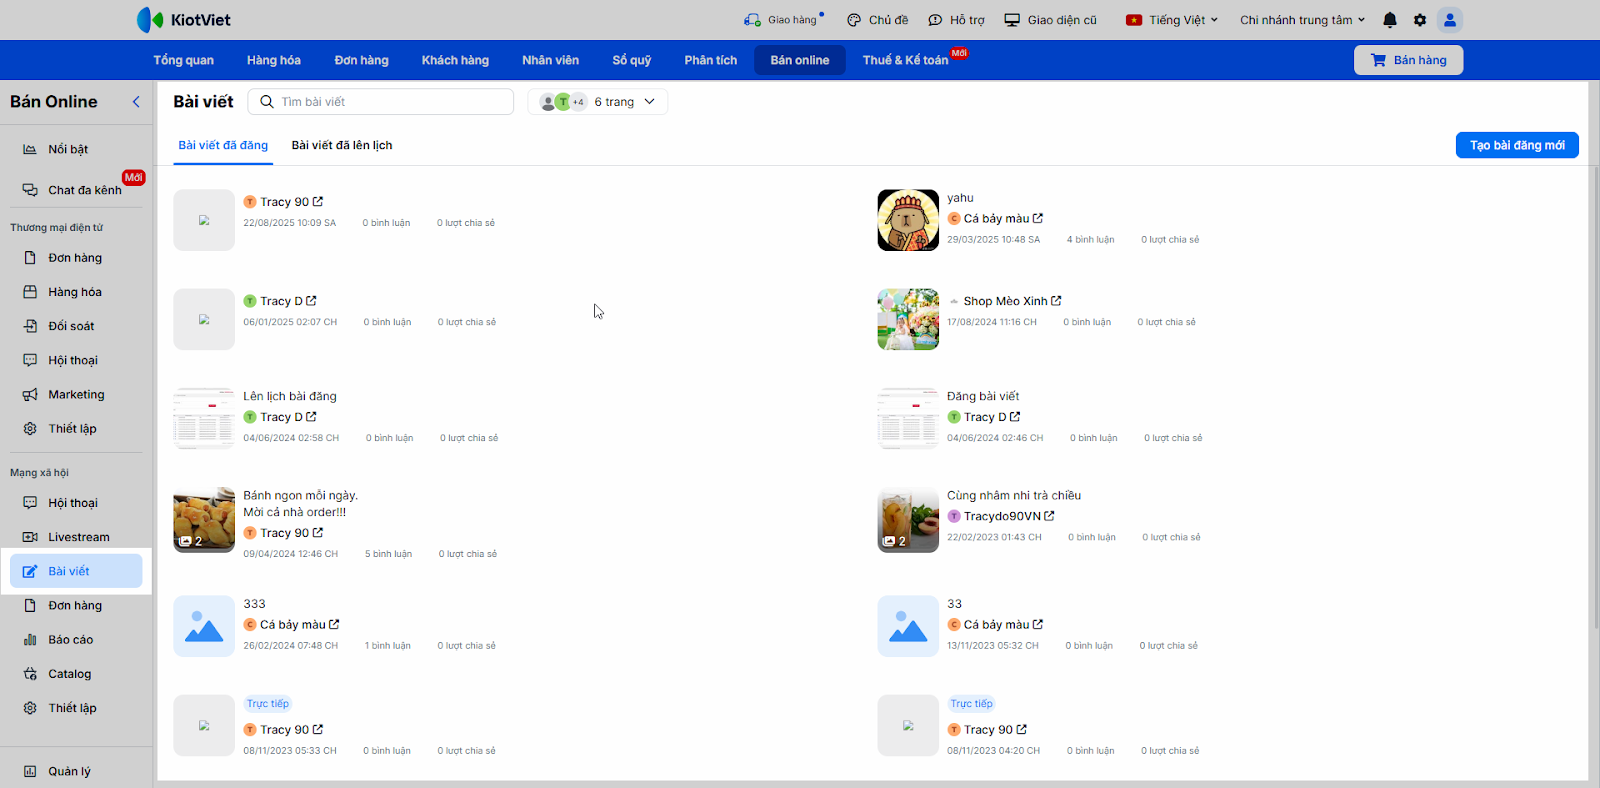Screen dimensions: 1600x788
Task: Switch to Giao diện cũ
Action: tap(1050, 20)
